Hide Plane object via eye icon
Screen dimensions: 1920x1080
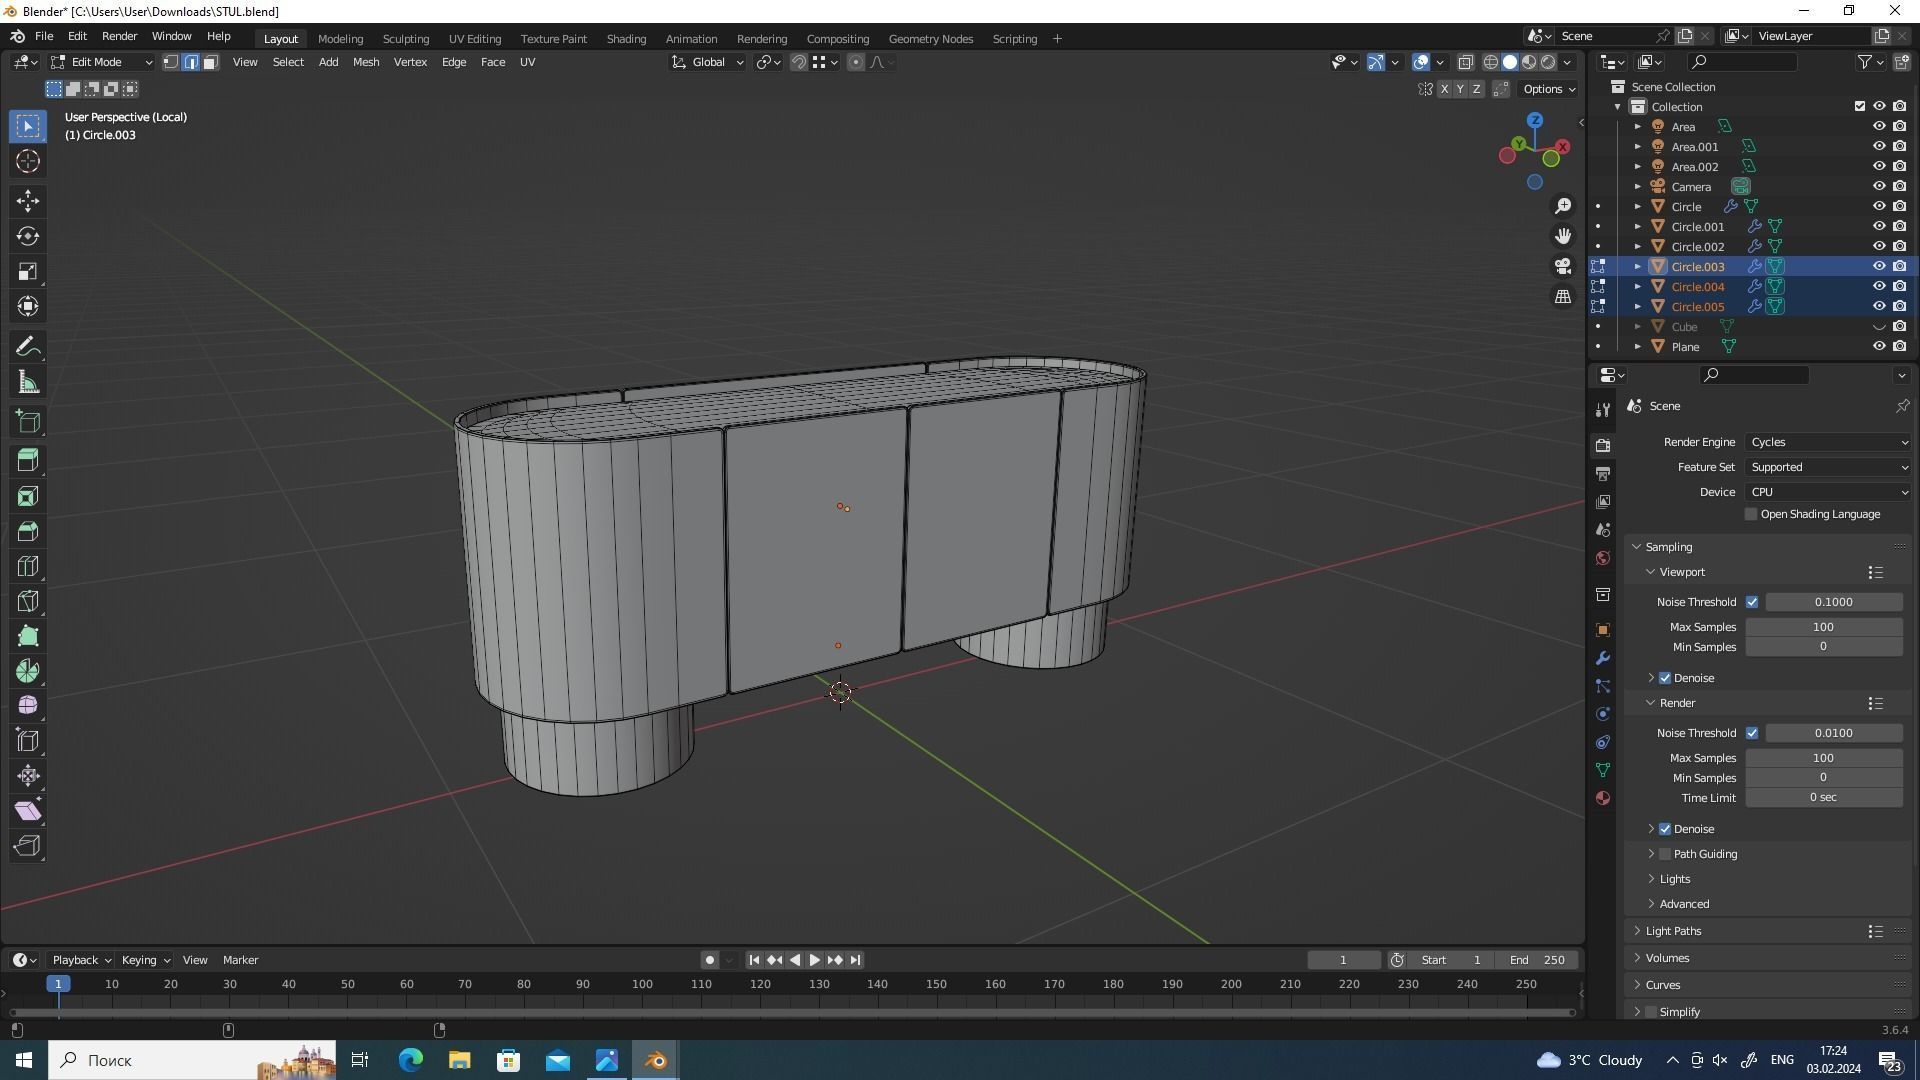(1879, 346)
